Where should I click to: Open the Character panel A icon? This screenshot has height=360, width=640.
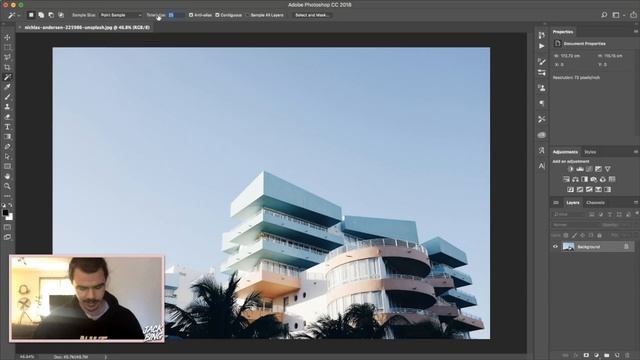point(542,166)
